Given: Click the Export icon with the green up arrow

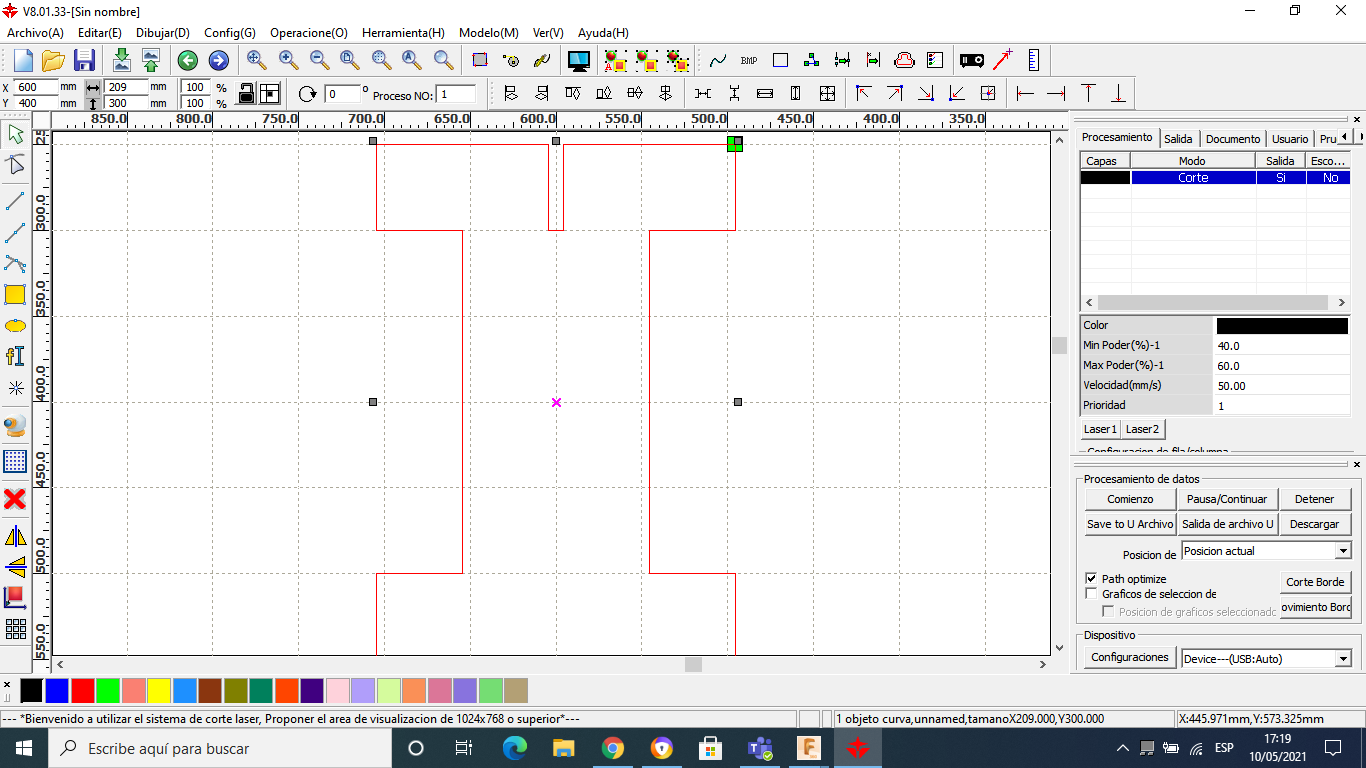Looking at the screenshot, I should click(151, 60).
